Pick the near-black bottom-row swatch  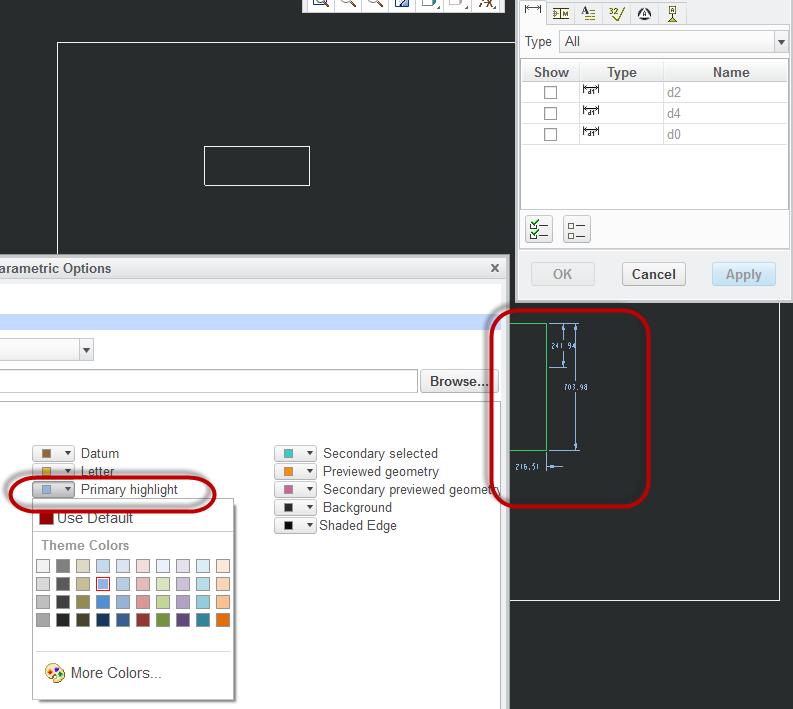pos(63,620)
